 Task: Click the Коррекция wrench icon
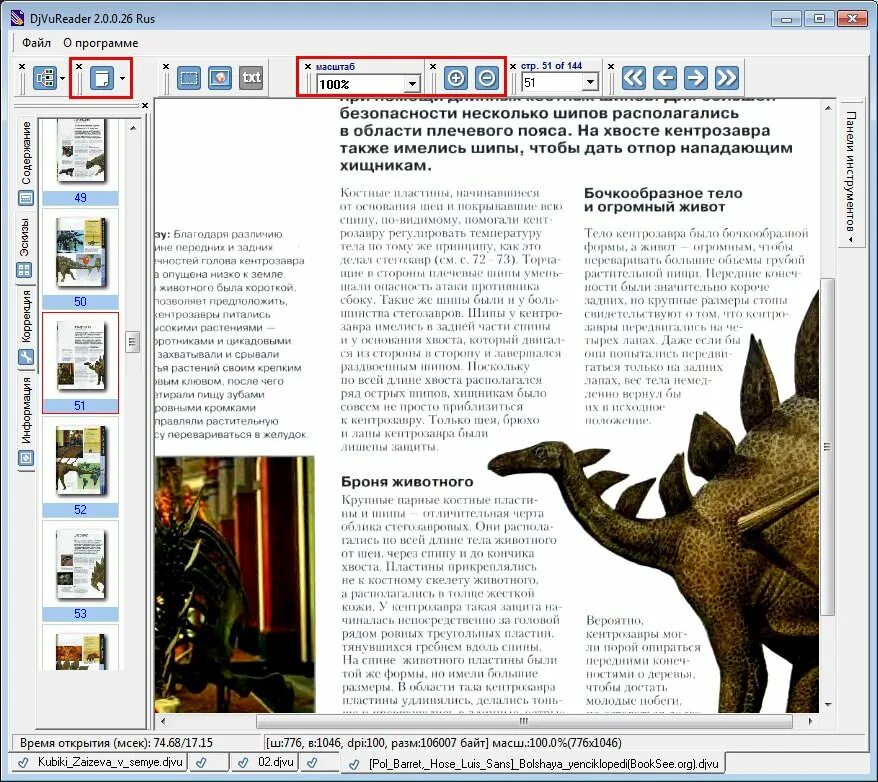(26, 357)
